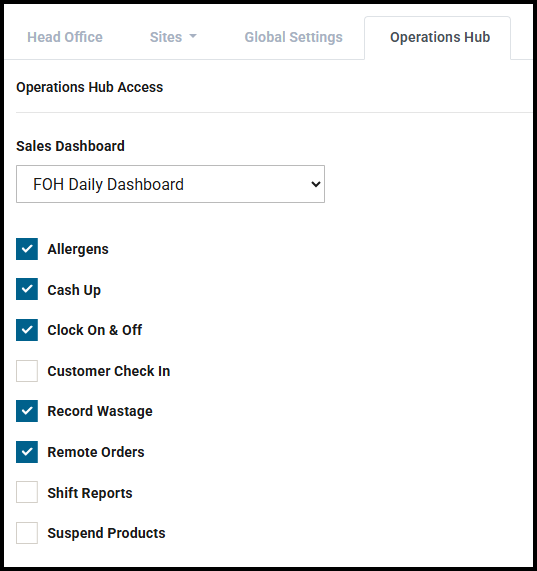Uncheck the Cash Up checkbox
This screenshot has width=537, height=571.
coord(27,289)
